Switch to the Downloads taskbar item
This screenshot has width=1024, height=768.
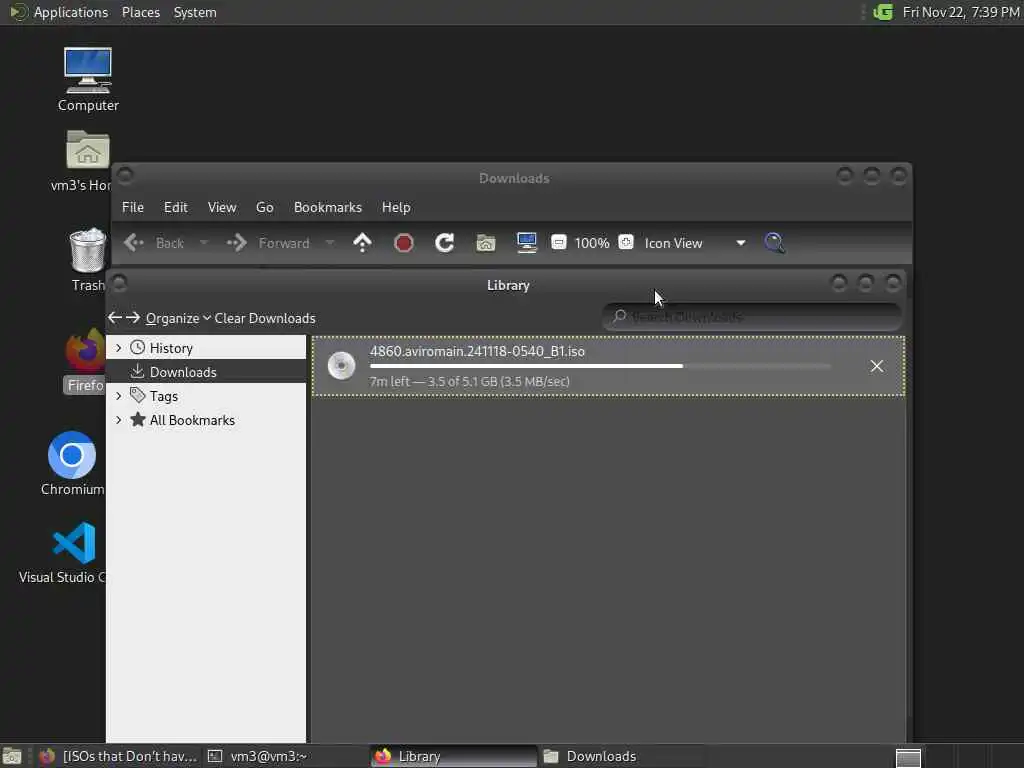click(620, 756)
